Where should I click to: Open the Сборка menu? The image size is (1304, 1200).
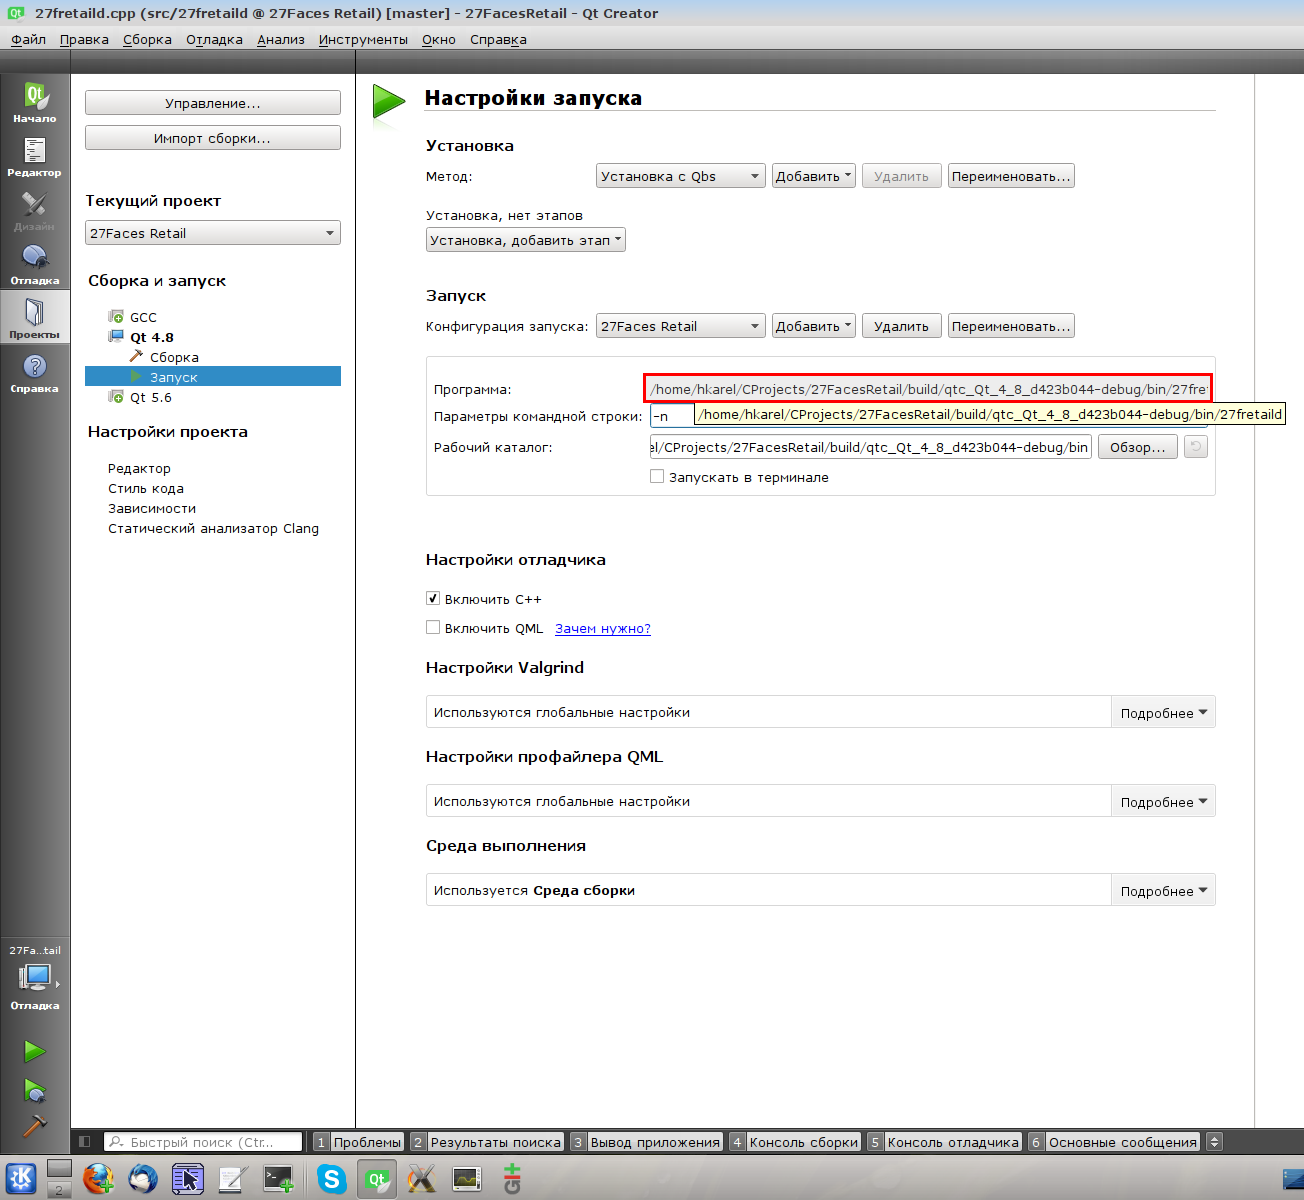[x=147, y=40]
